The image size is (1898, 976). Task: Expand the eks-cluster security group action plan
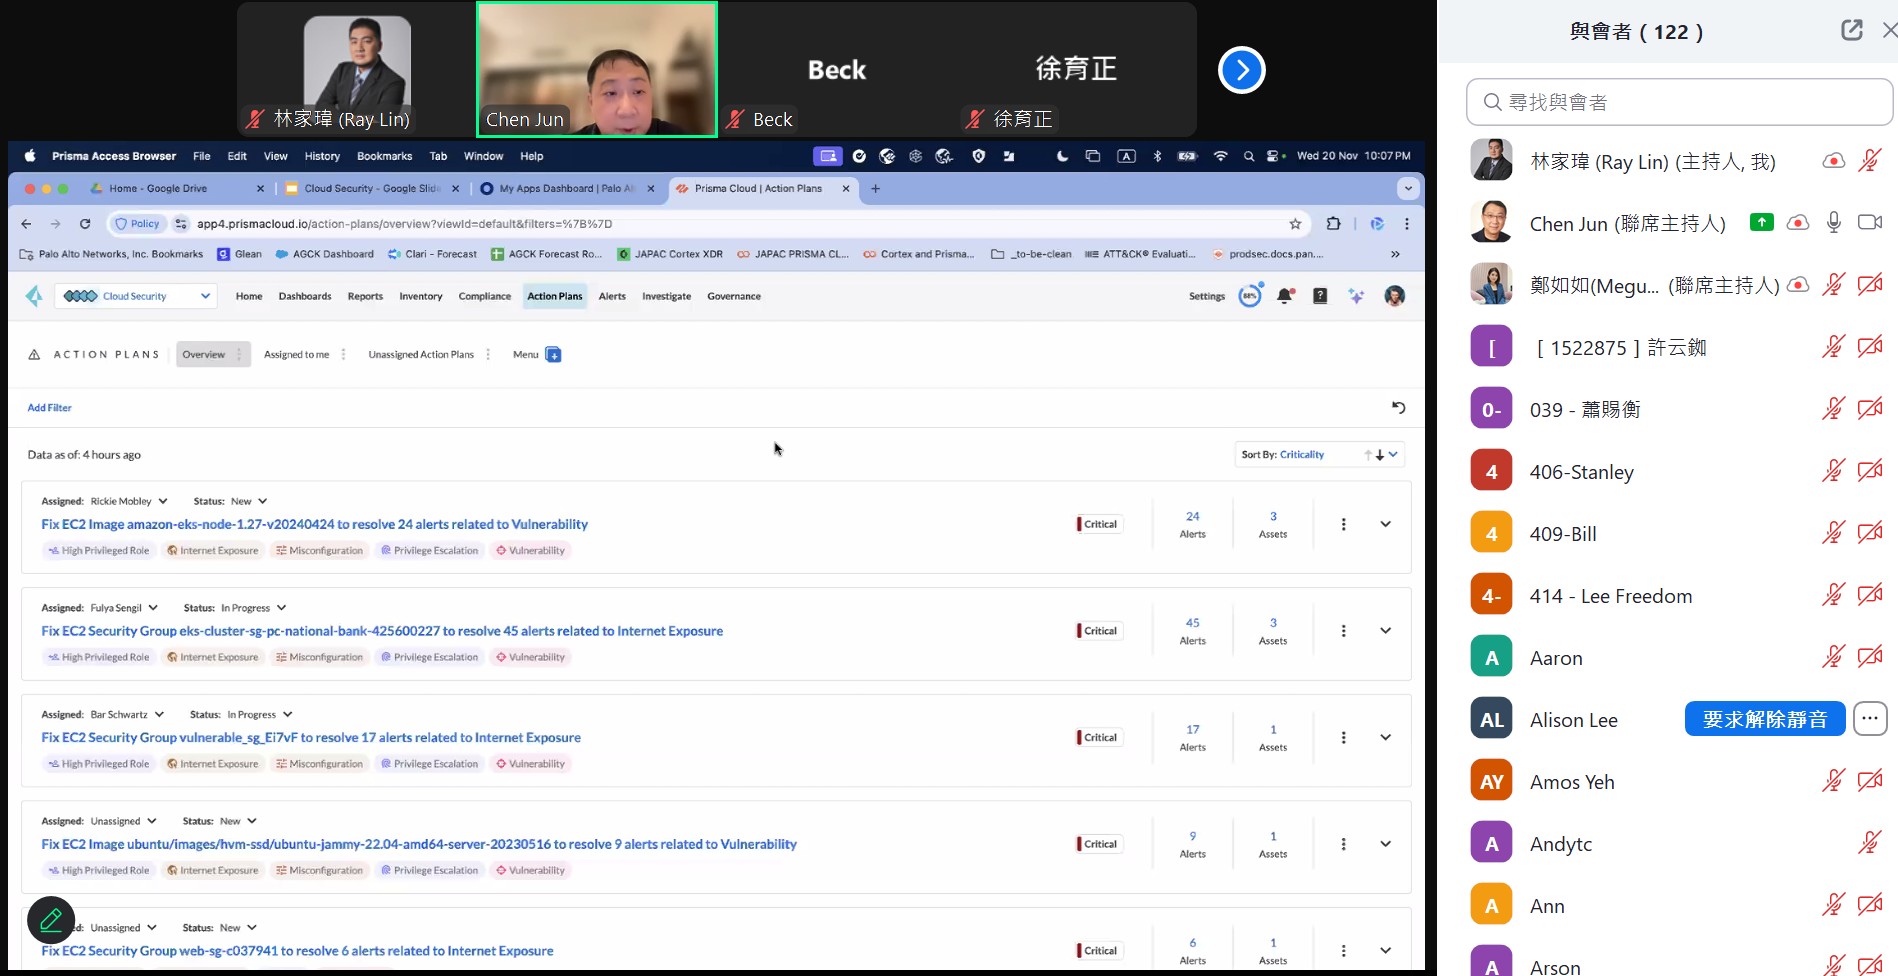point(1385,631)
